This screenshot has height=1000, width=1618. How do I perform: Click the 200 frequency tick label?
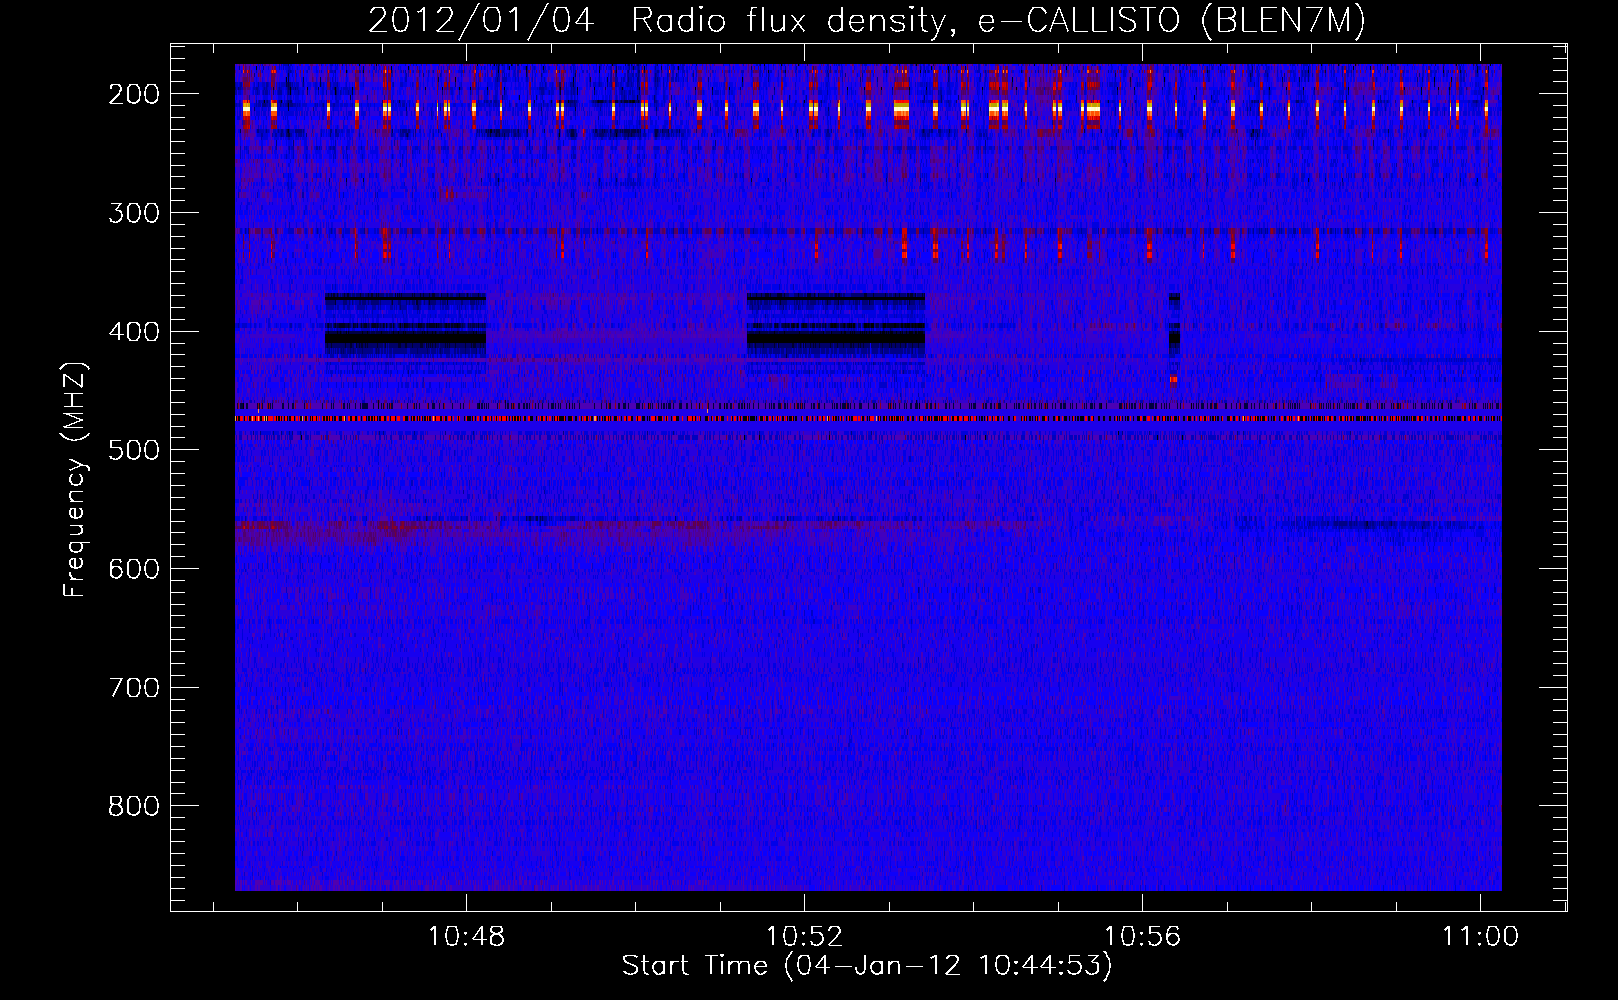[x=134, y=94]
